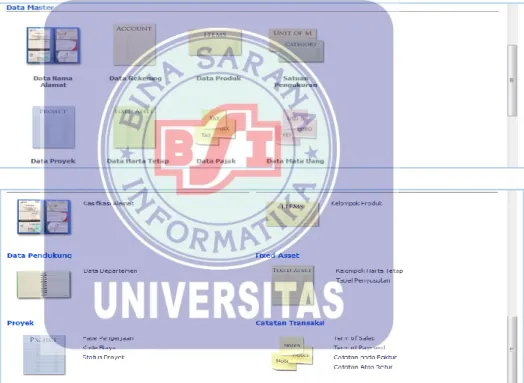Click the Data Pendukung section heading
This screenshot has height=383, width=524.
(x=39, y=255)
